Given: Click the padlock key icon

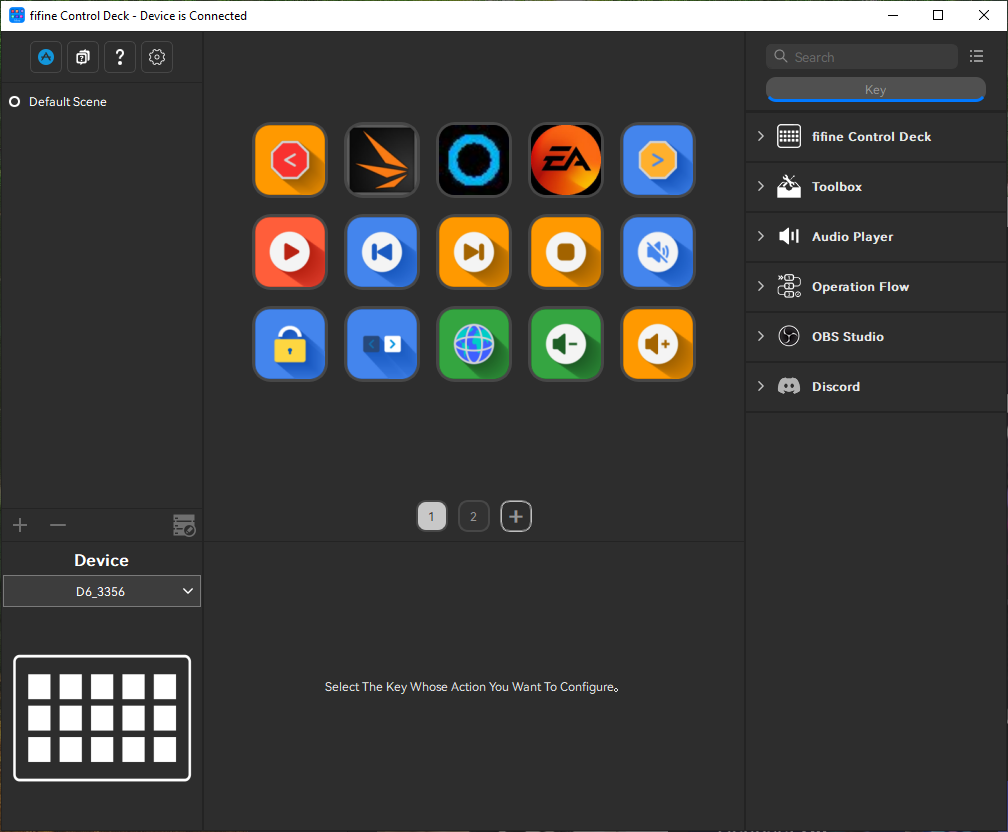Looking at the screenshot, I should click(x=290, y=344).
